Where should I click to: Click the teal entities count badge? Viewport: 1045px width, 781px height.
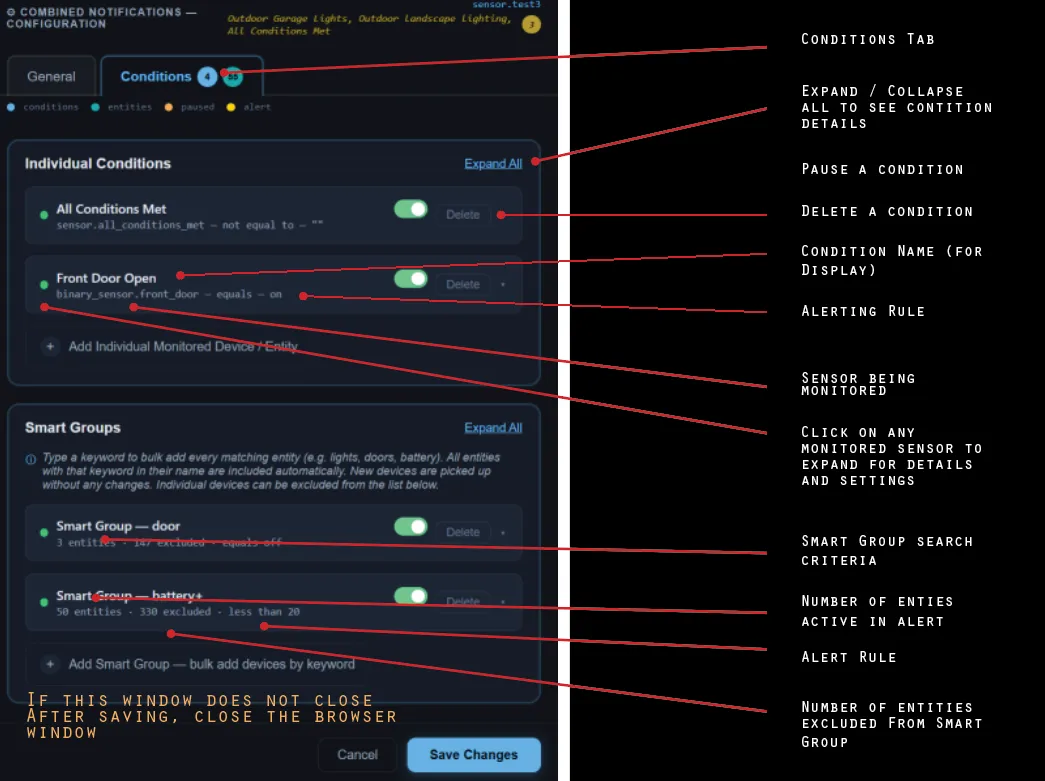coord(233,77)
